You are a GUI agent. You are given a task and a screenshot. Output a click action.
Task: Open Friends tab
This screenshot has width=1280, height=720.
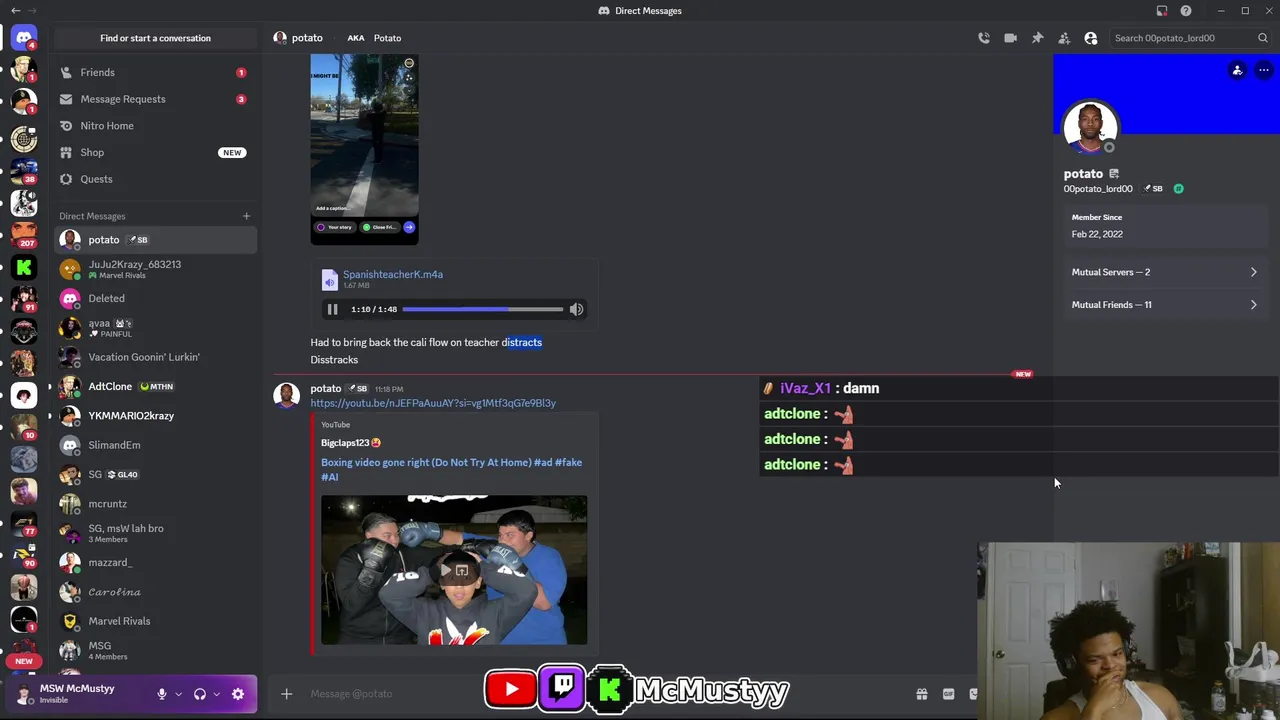(155, 72)
